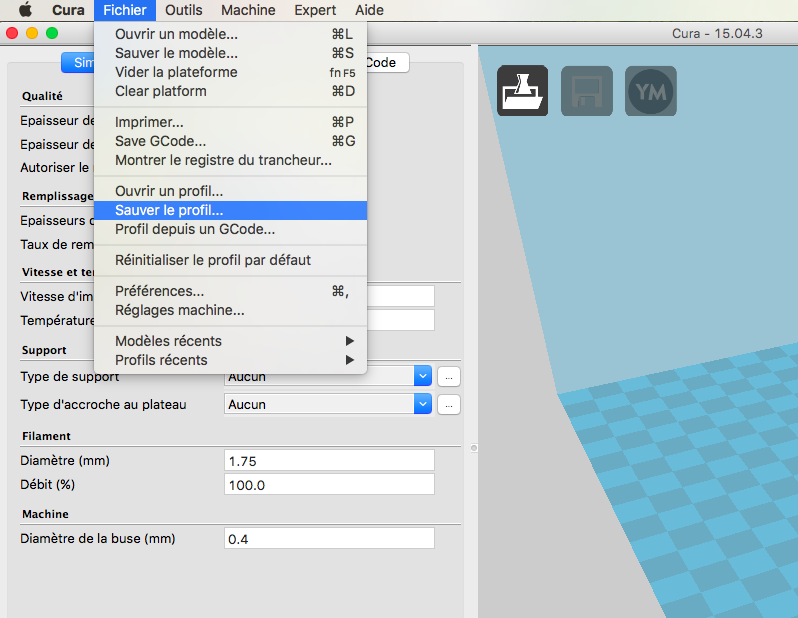Screen dimensions: 798x618
Task: Click the Load model icon
Action: [x=523, y=91]
